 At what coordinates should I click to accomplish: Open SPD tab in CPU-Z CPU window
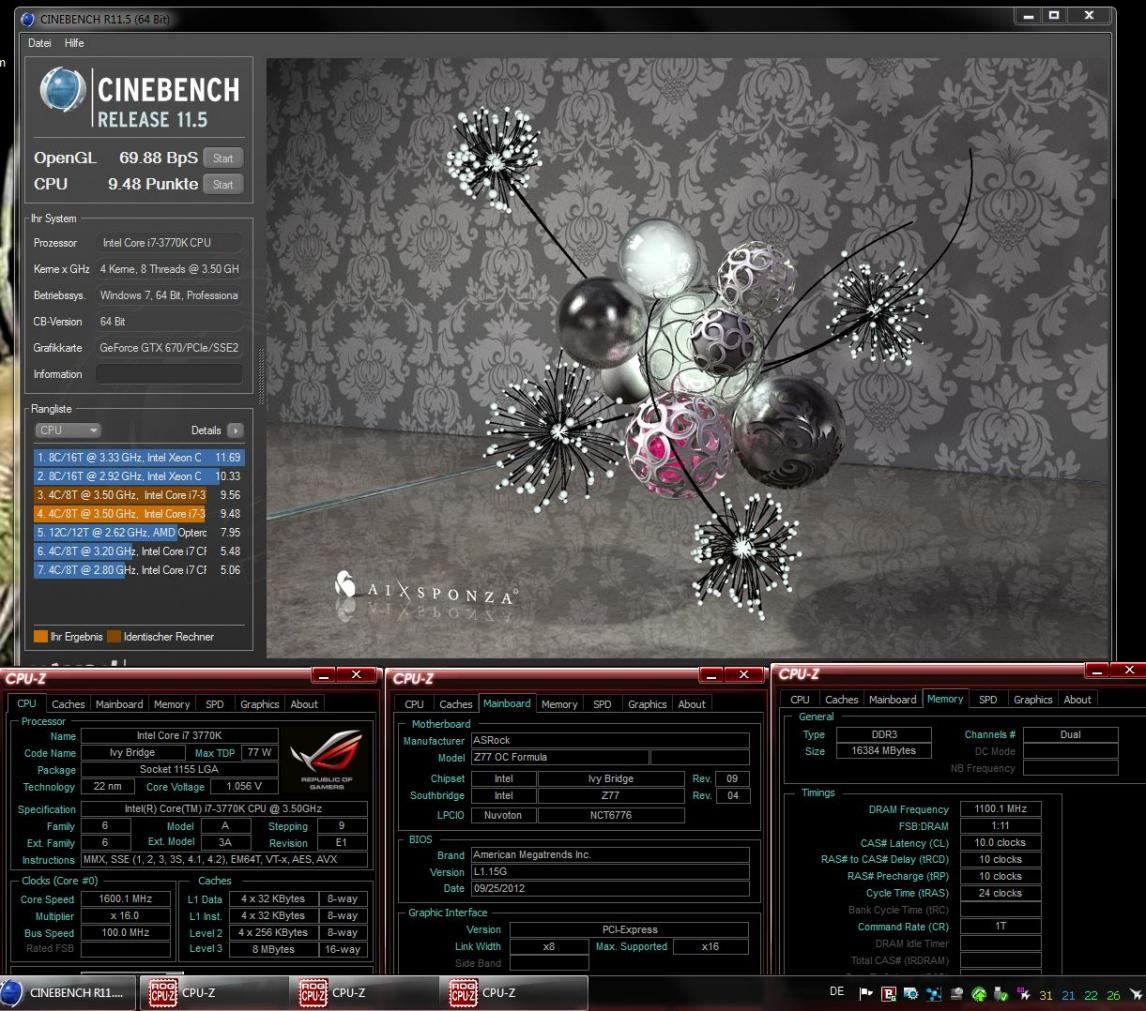[215, 704]
